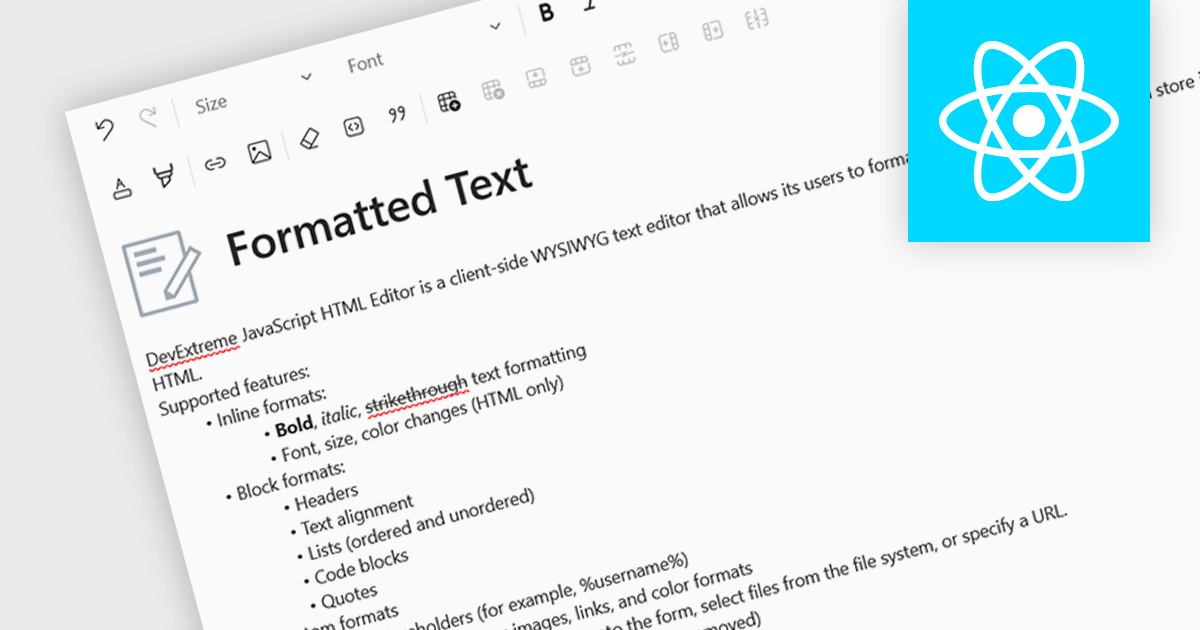Click the insert row below icon
Viewport: 1200px width, 630px height.
(x=580, y=67)
